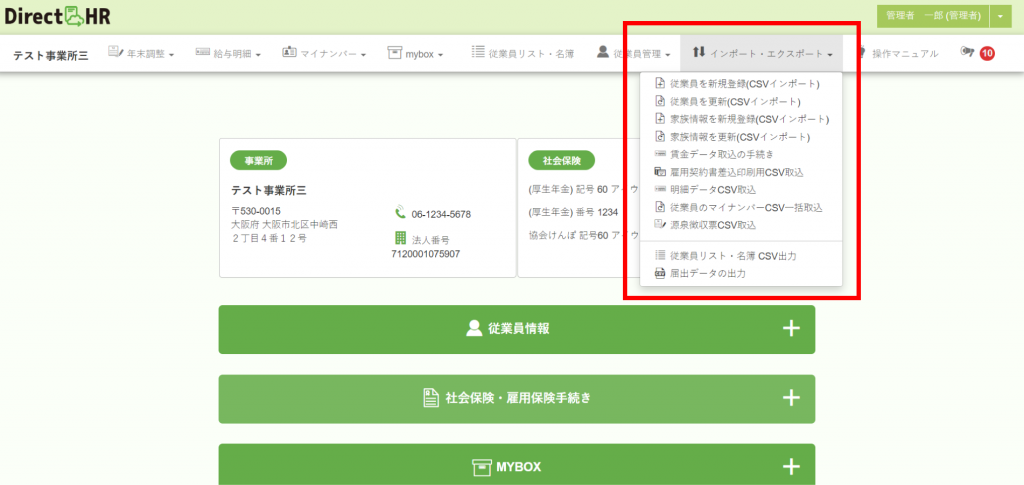Click the document icon in 社会保険・雇用保険手続き bar
This screenshot has height=485, width=1024.
[x=430, y=398]
